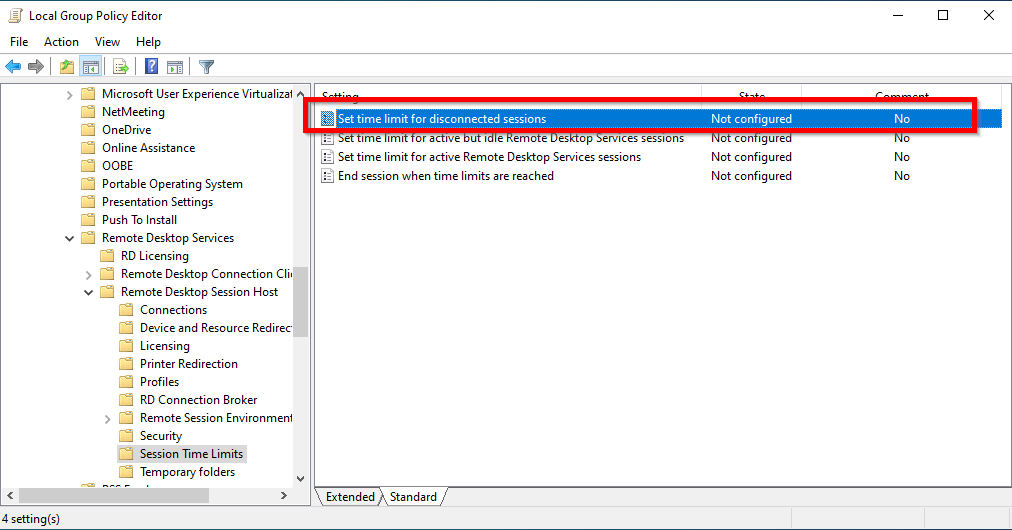Expand the Remote Session Environment folder

[x=107, y=418]
